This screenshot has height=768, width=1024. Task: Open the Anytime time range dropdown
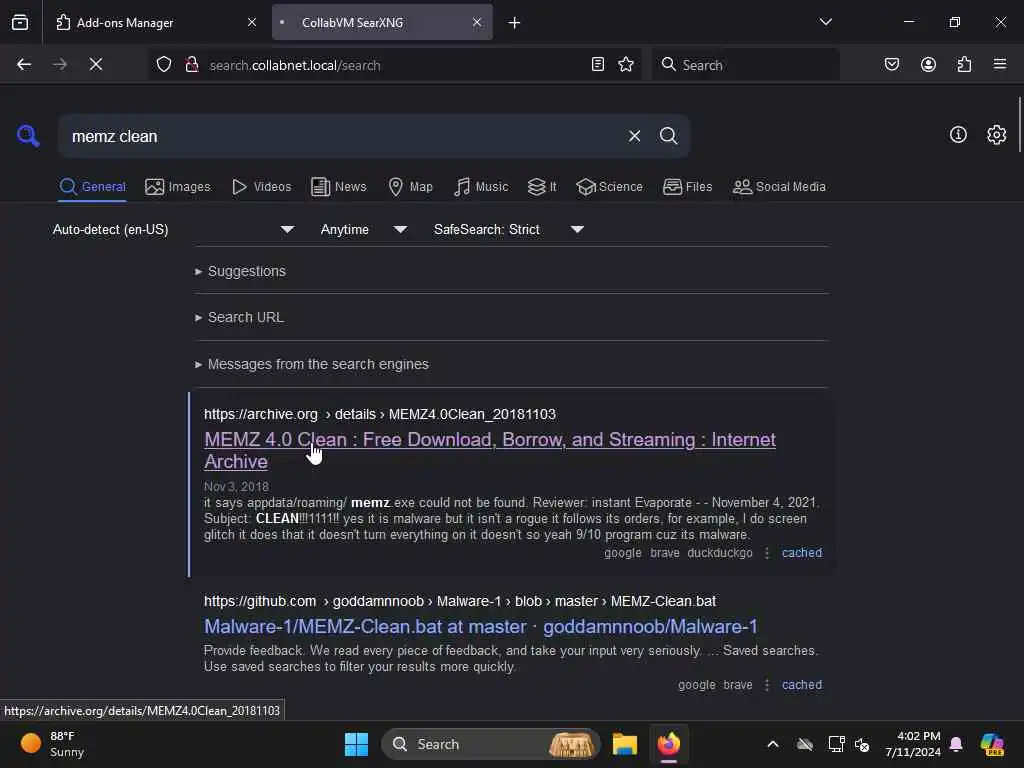(363, 229)
